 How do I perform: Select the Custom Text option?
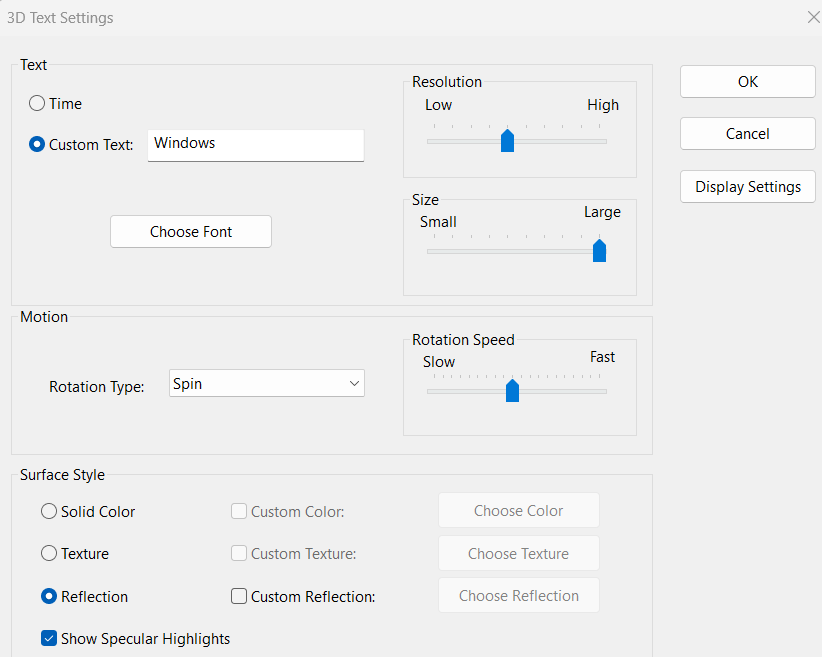37,144
